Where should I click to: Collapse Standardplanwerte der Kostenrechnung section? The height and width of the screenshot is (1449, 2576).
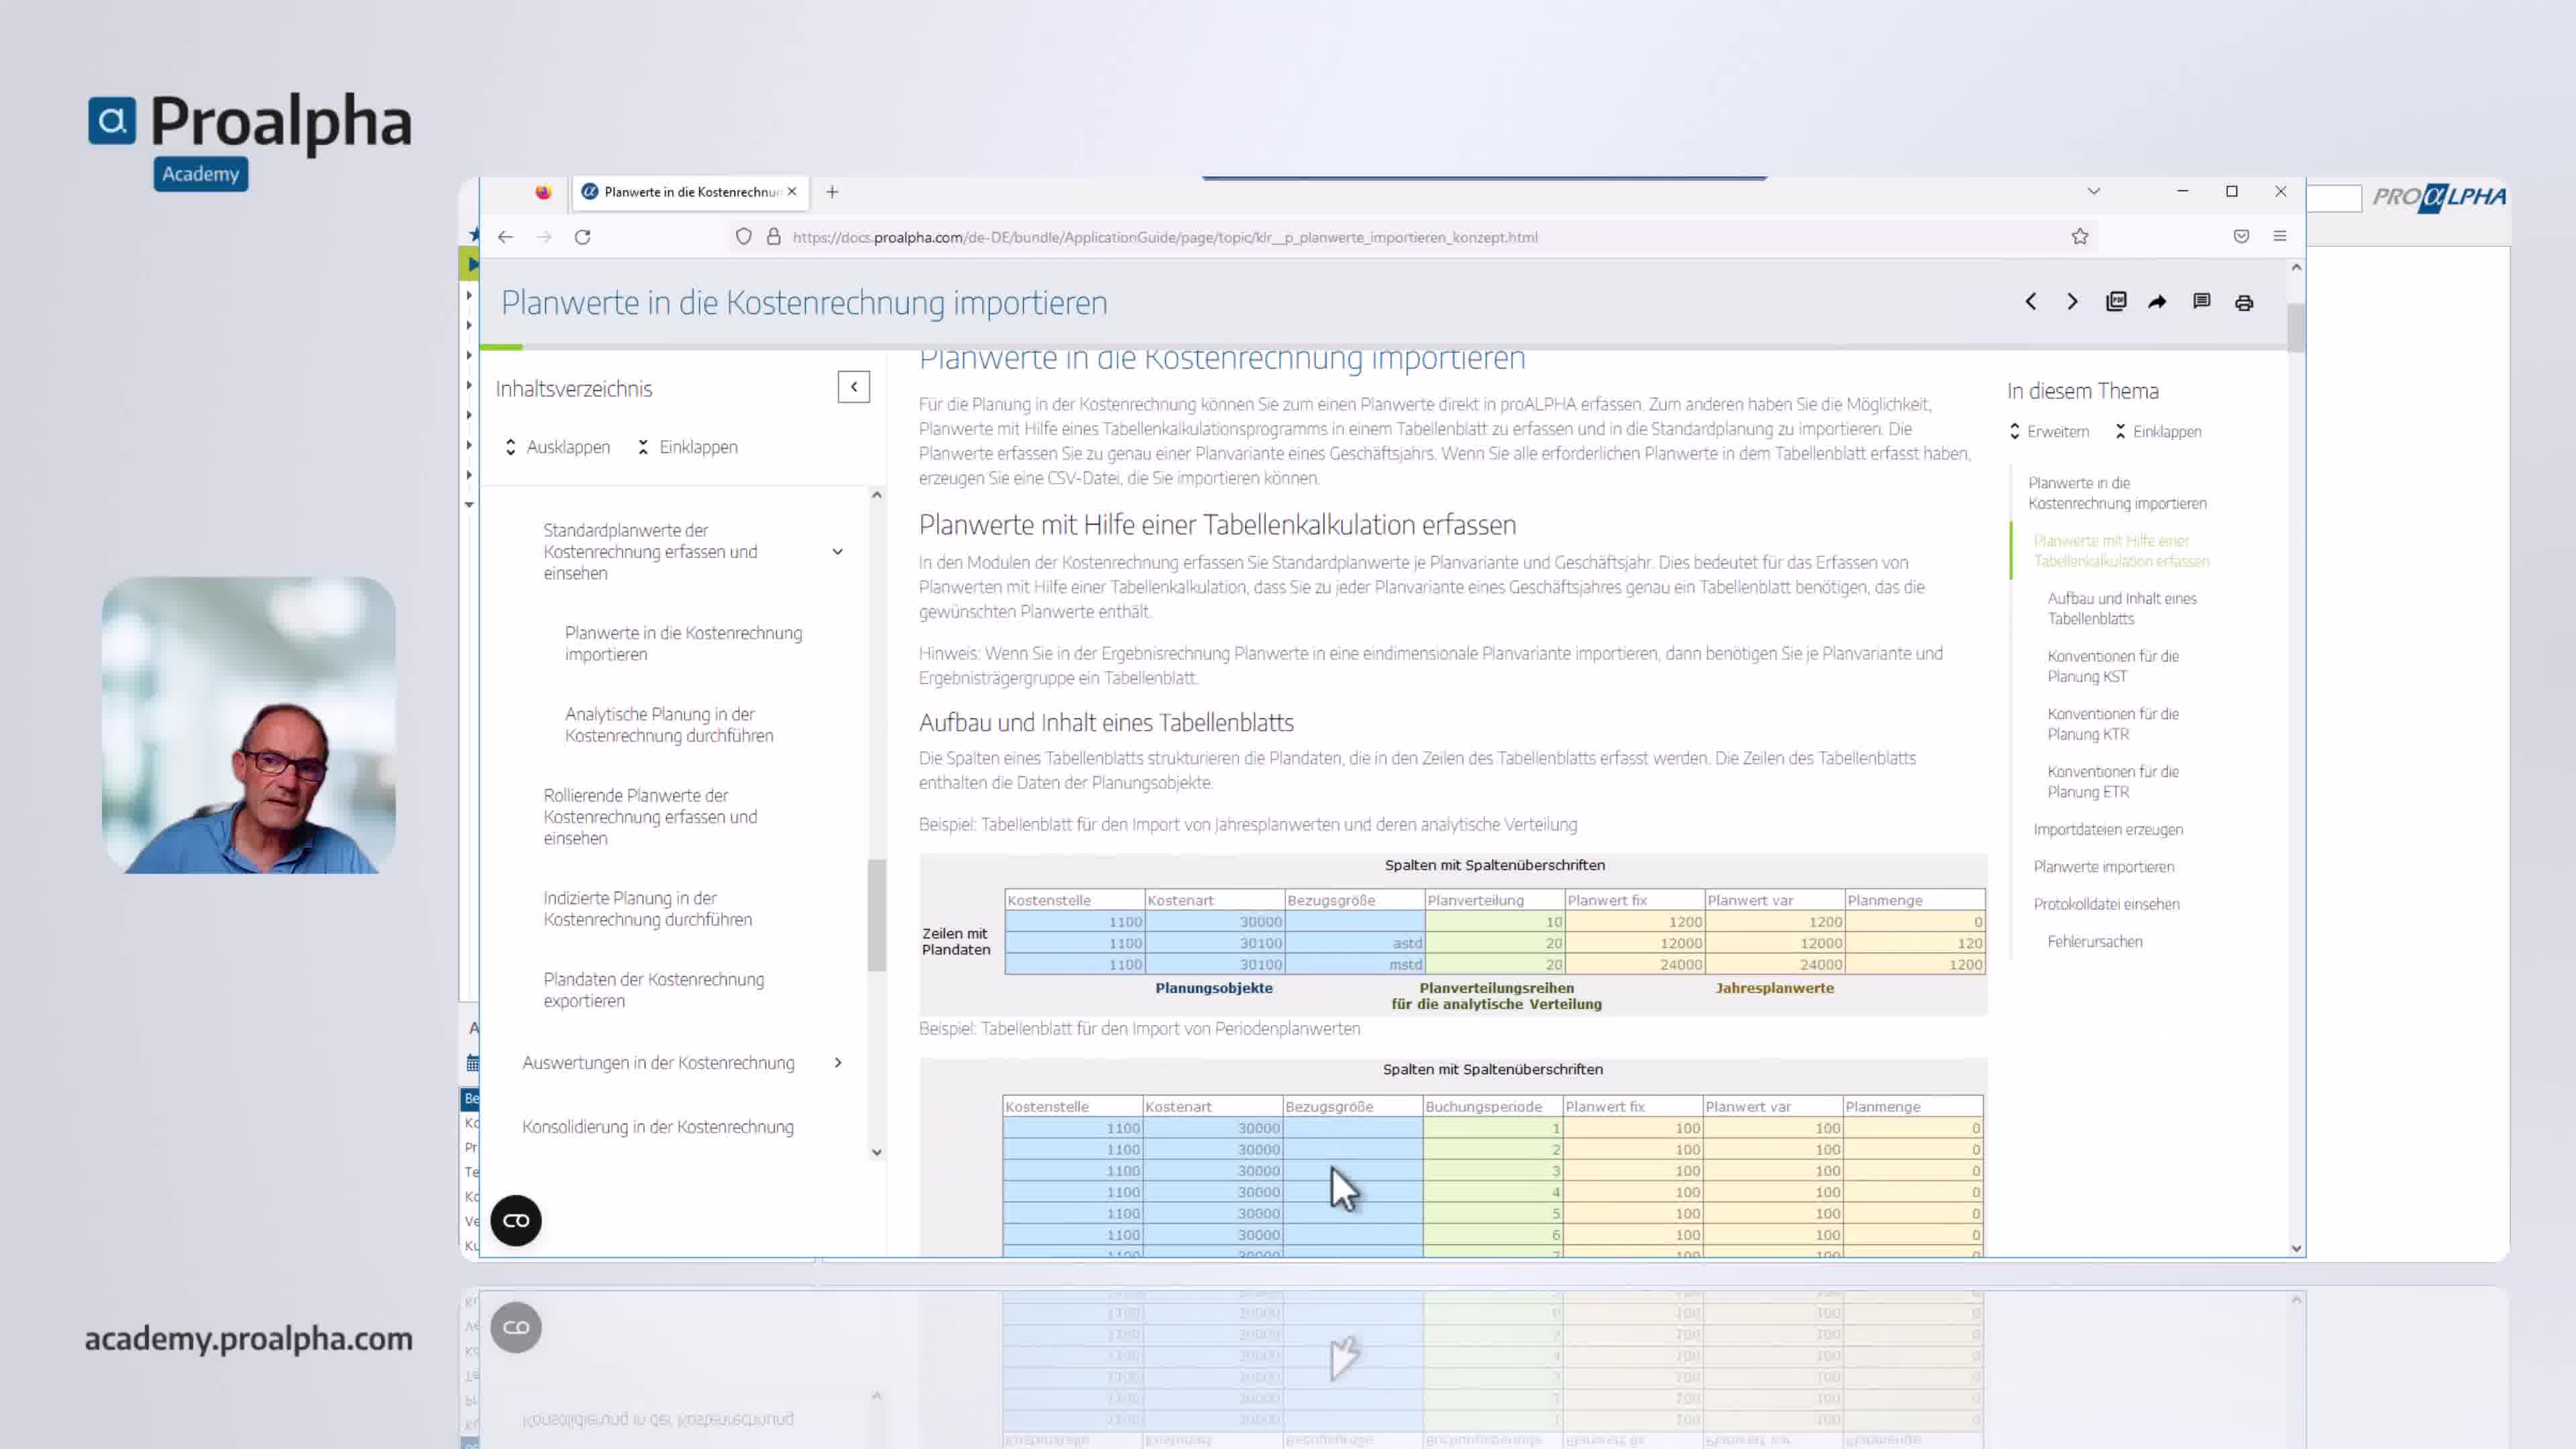point(837,552)
